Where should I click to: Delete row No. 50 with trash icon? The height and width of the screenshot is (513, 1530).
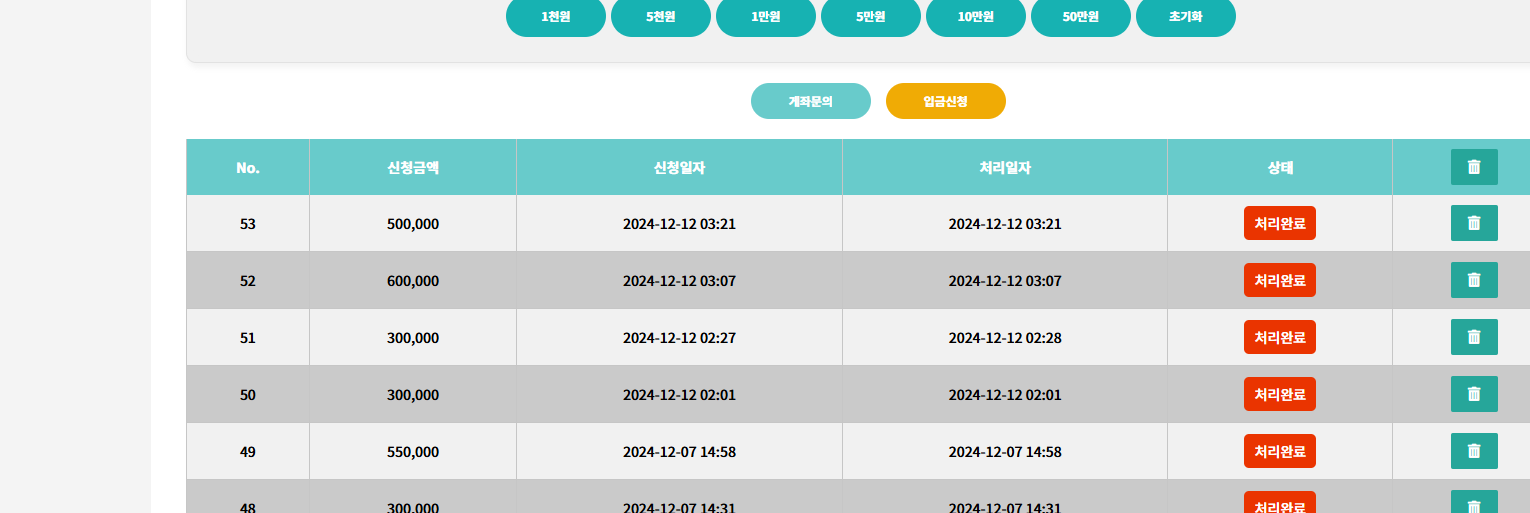pyautogui.click(x=1474, y=394)
